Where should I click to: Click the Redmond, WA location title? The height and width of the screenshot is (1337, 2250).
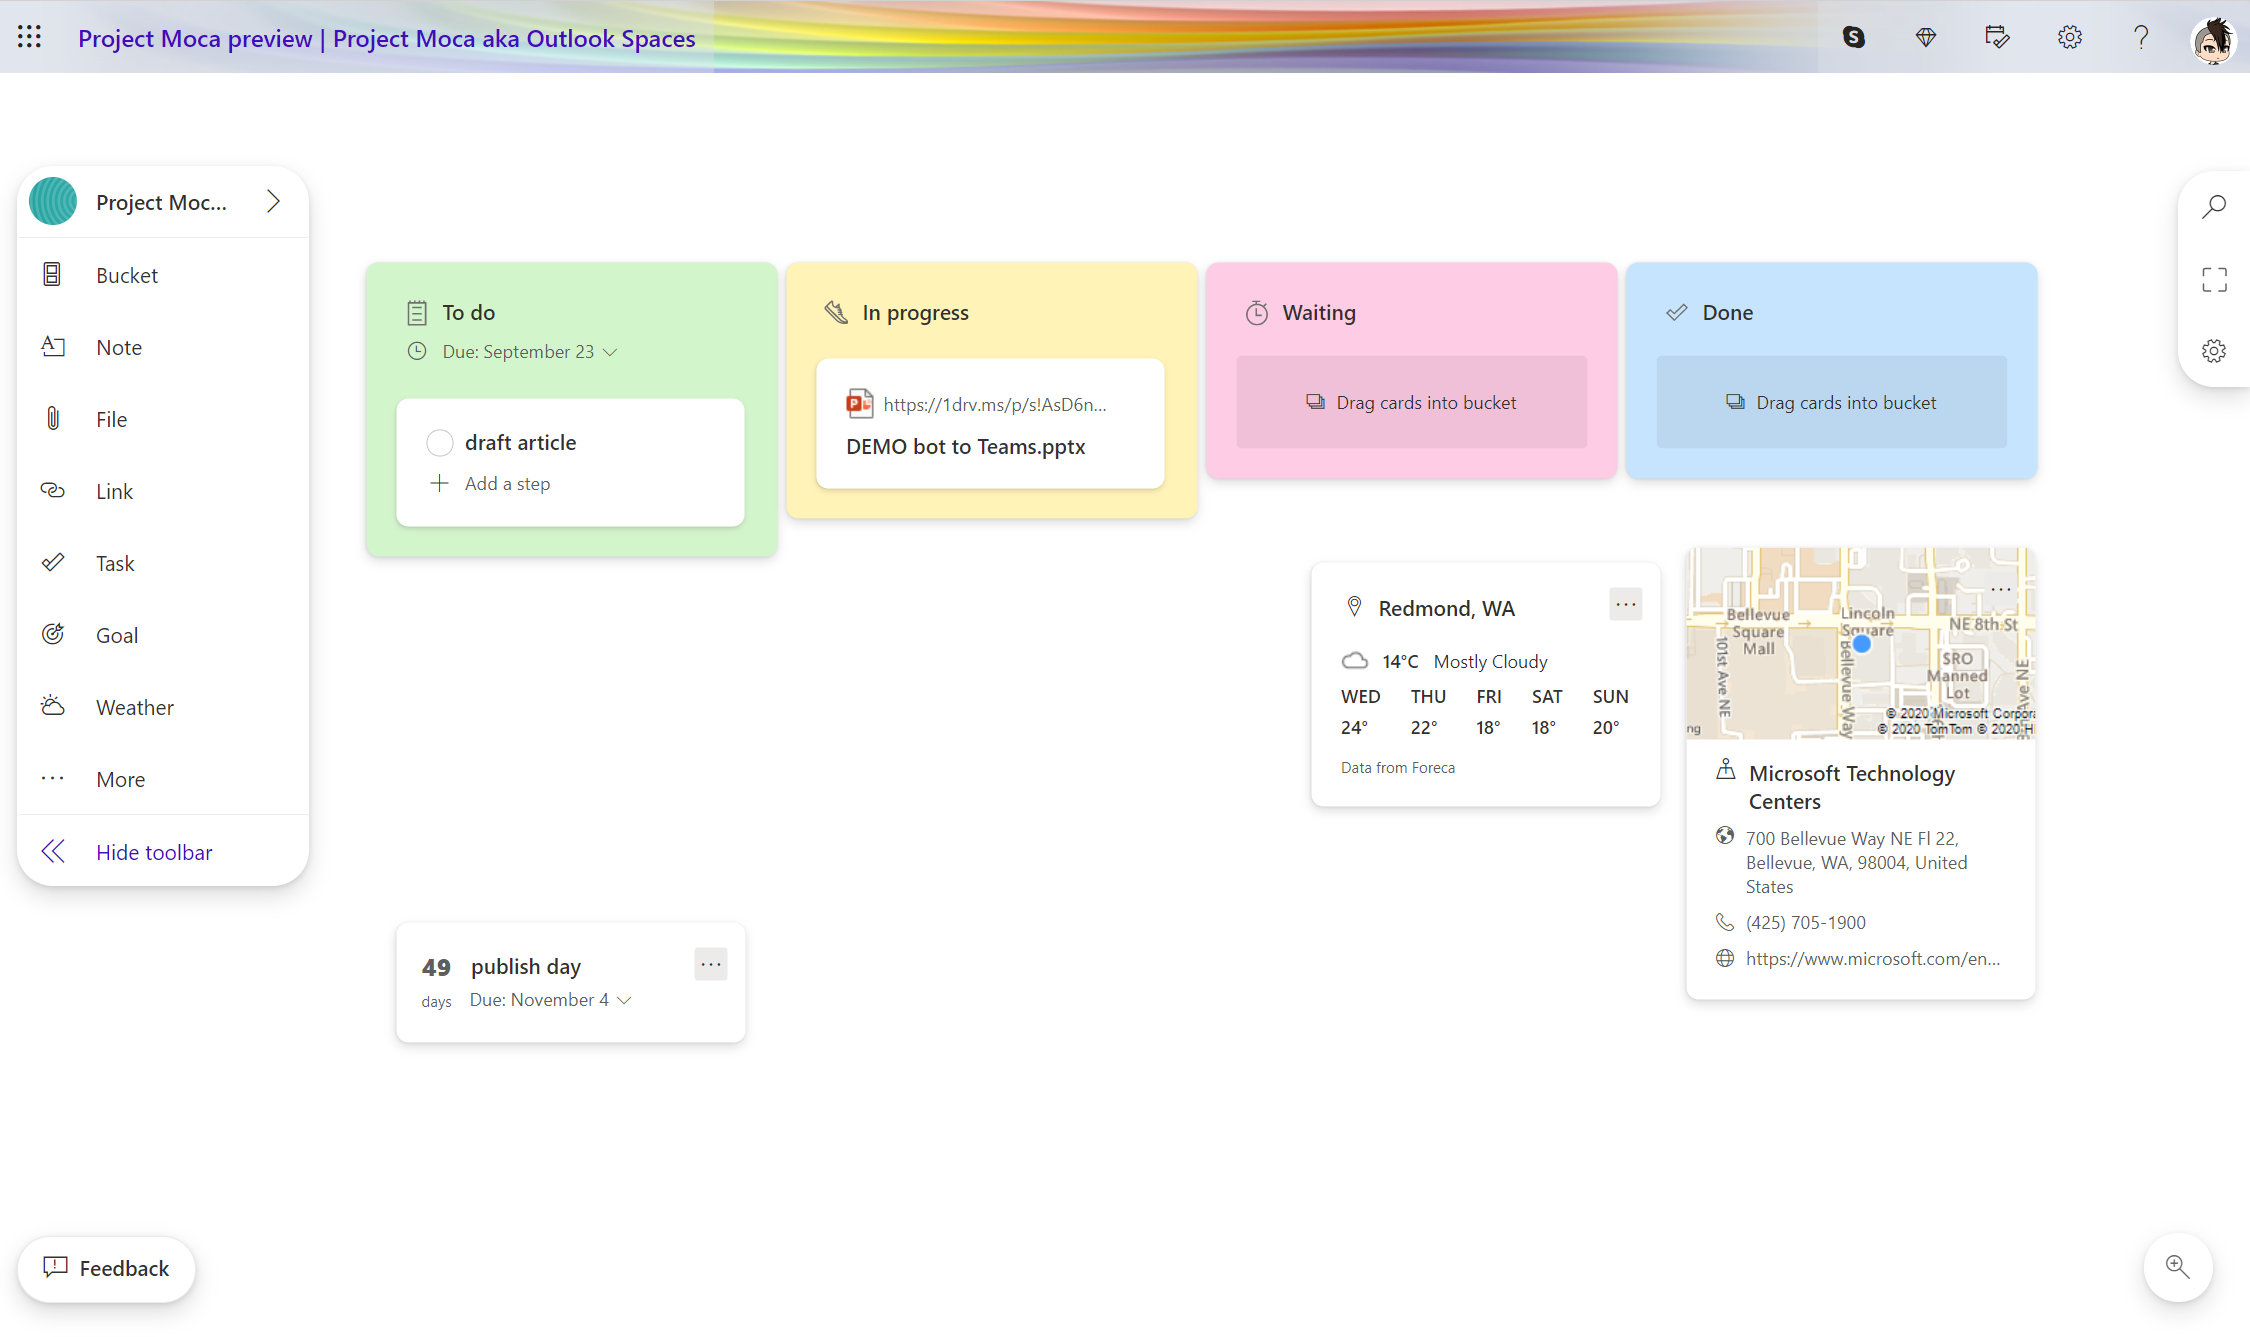coord(1446,608)
